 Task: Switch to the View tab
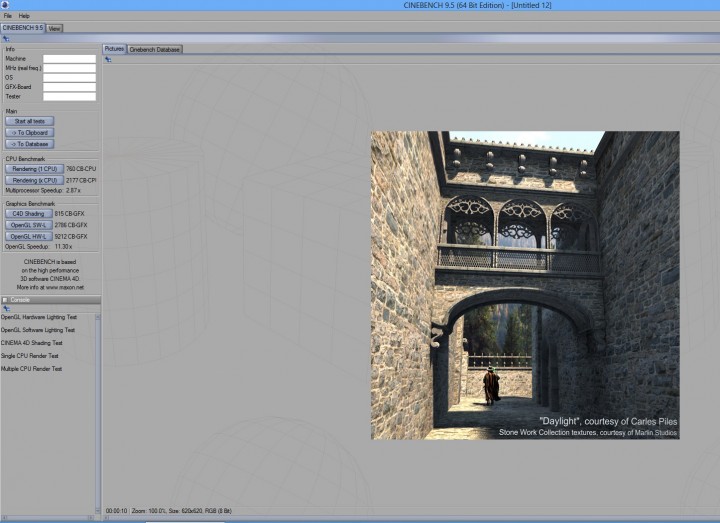tap(55, 28)
